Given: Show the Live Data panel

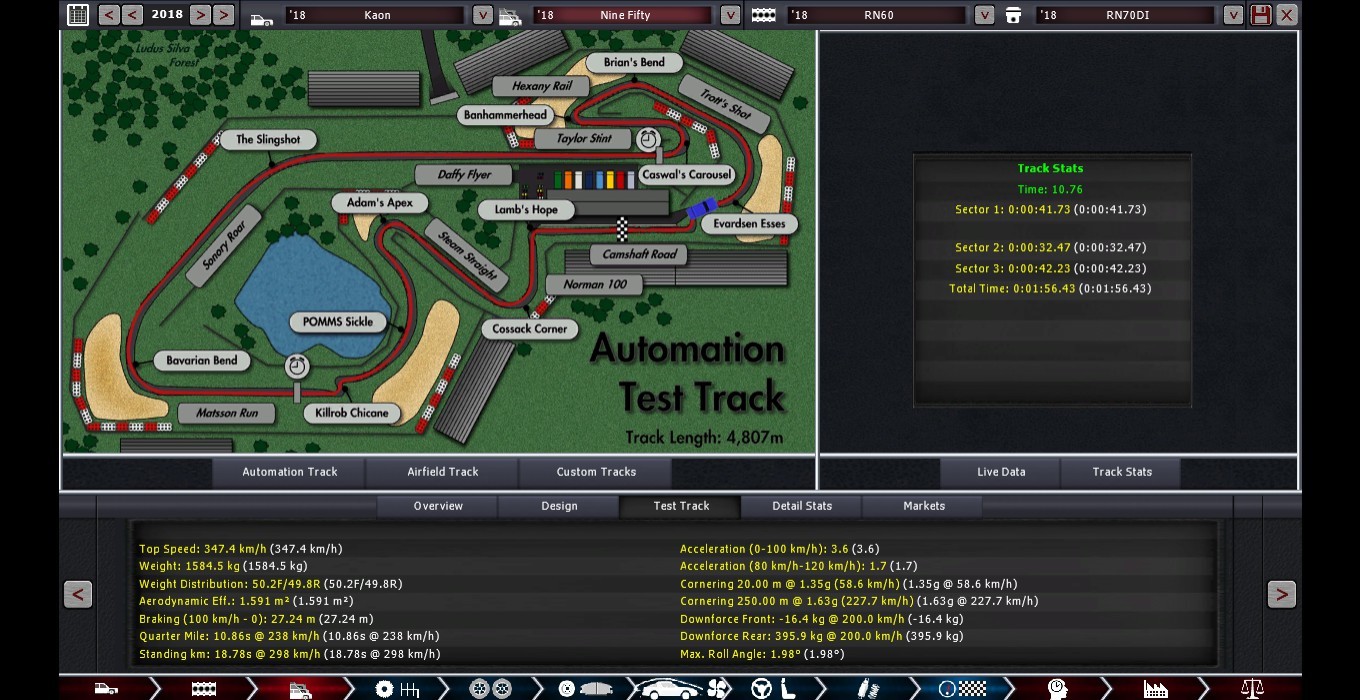Looking at the screenshot, I should (x=1000, y=472).
